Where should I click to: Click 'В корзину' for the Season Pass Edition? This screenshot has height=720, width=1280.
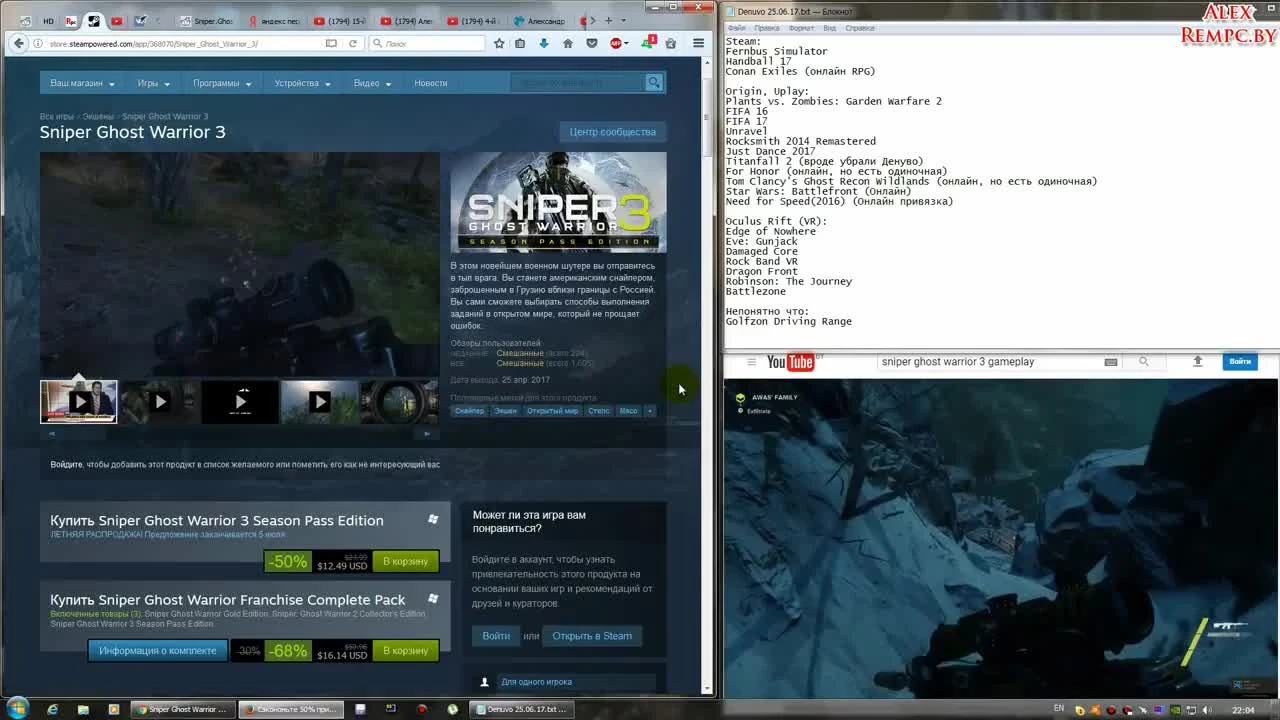tap(404, 561)
